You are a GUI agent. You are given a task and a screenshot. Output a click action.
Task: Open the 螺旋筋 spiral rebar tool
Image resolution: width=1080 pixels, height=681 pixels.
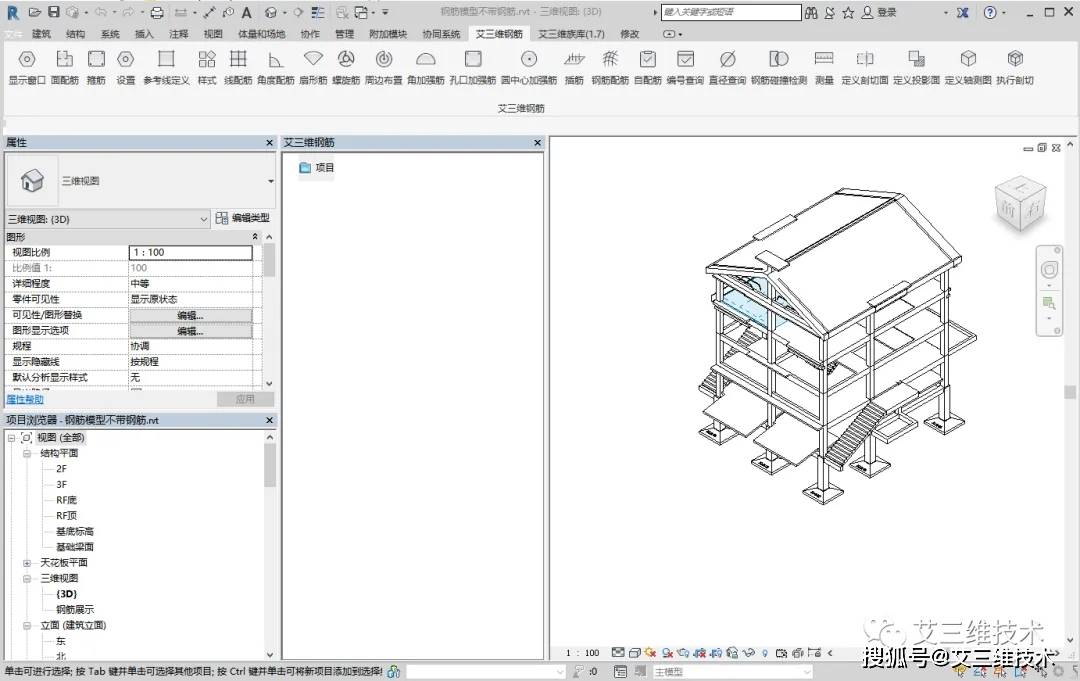pos(346,61)
